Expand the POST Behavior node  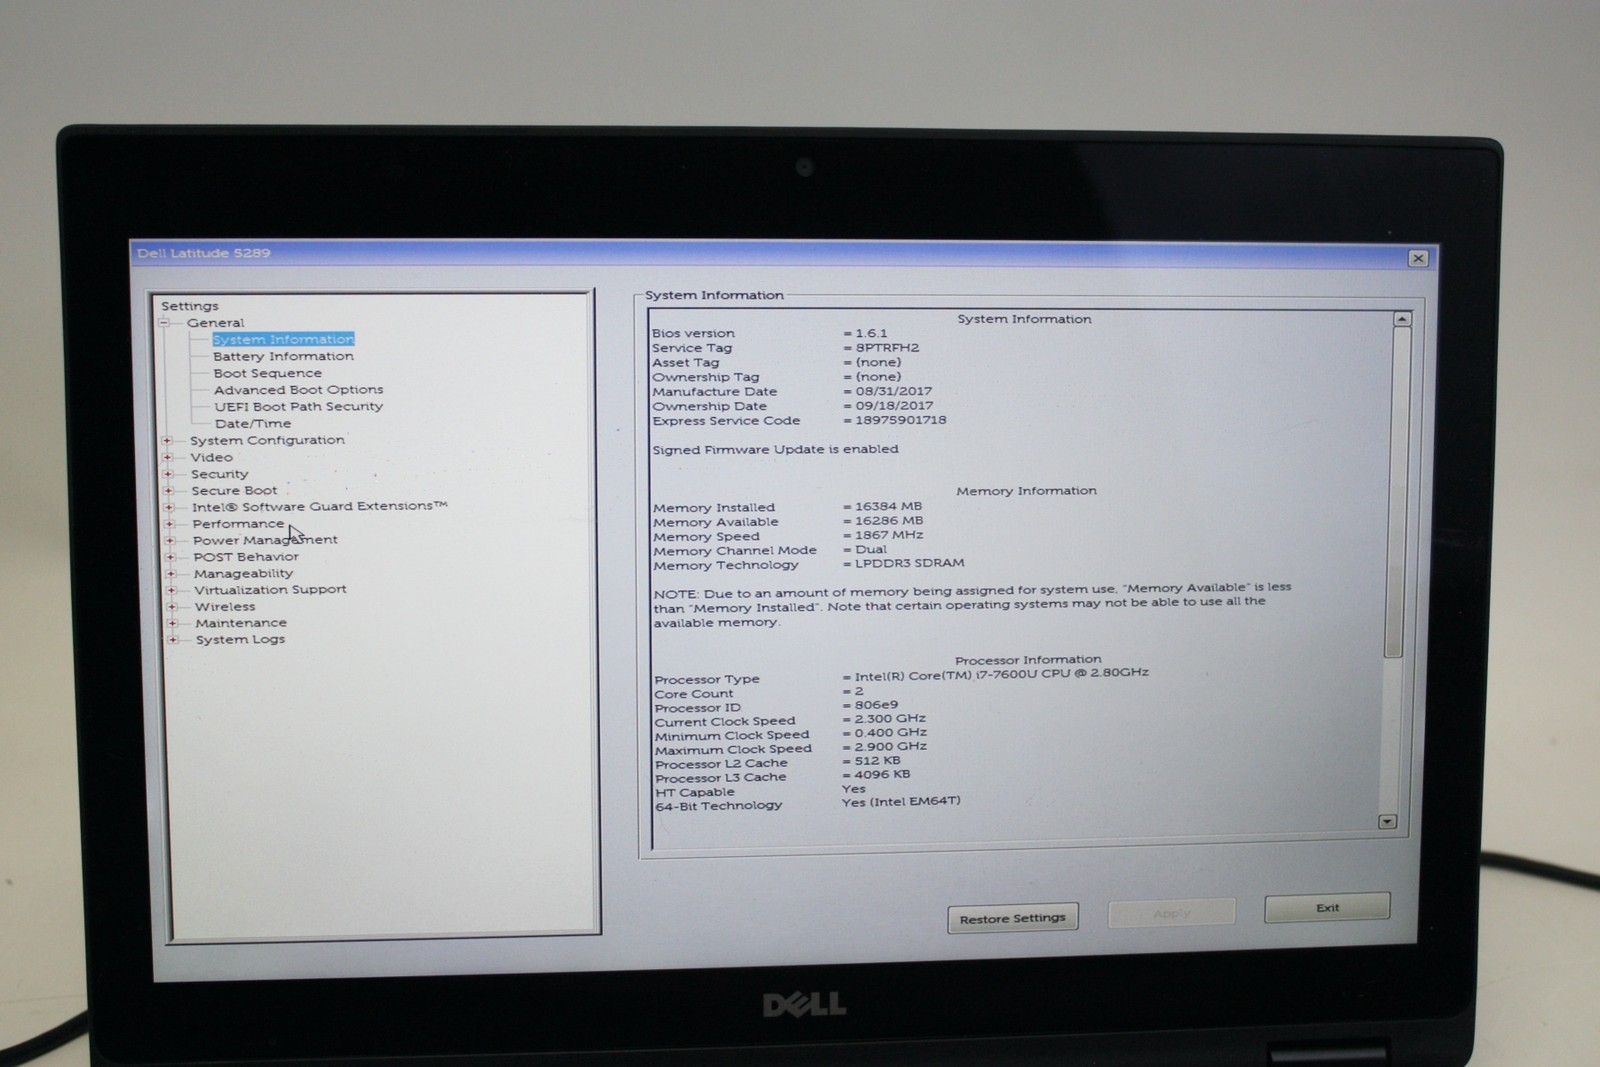click(x=170, y=557)
